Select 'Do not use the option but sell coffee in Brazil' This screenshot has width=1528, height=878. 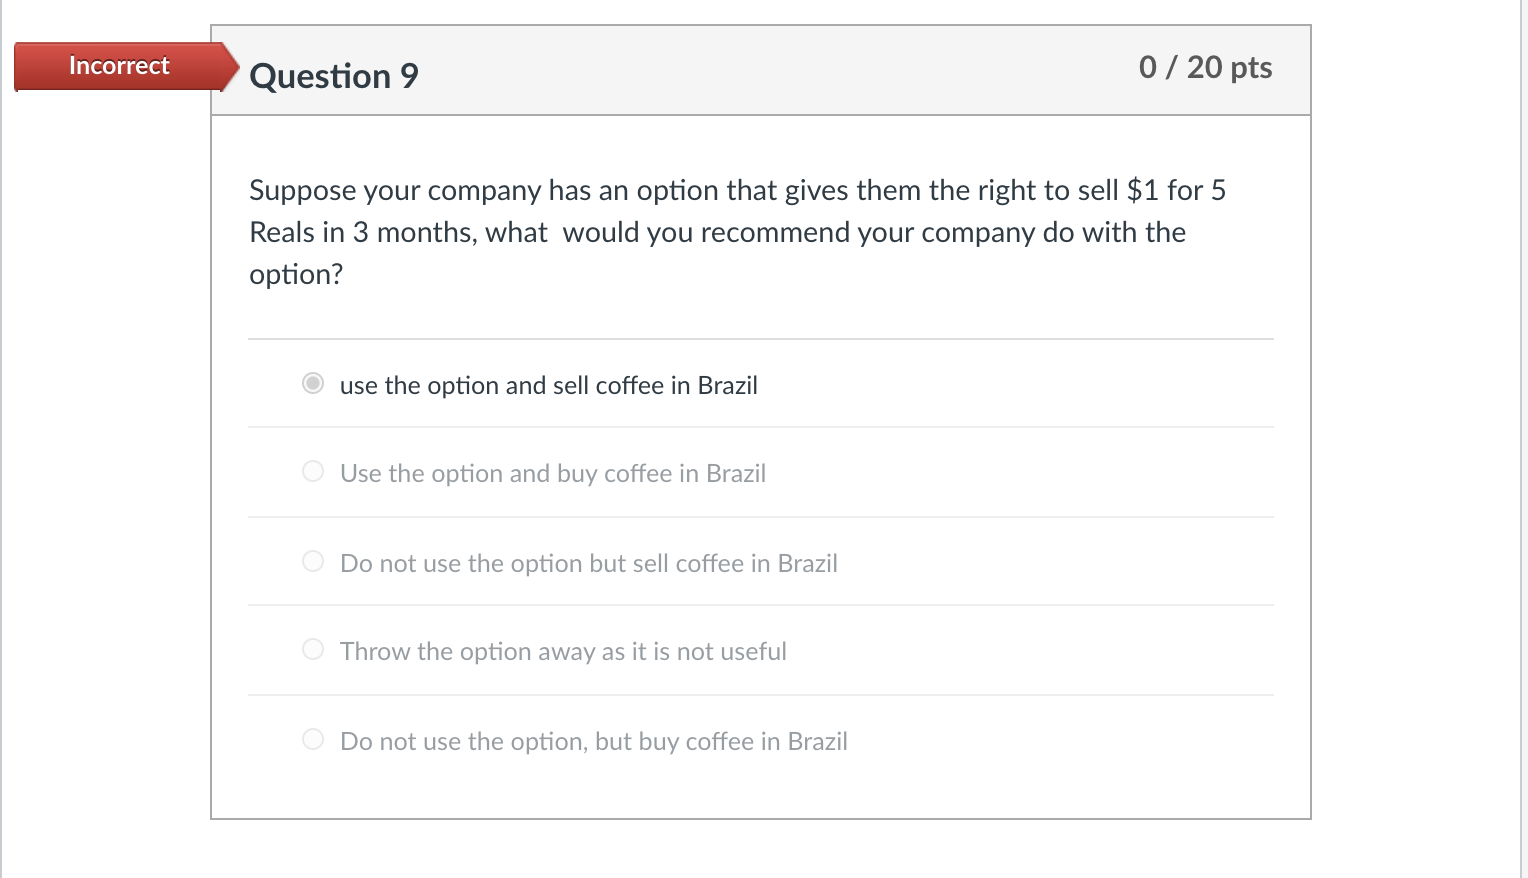(588, 563)
